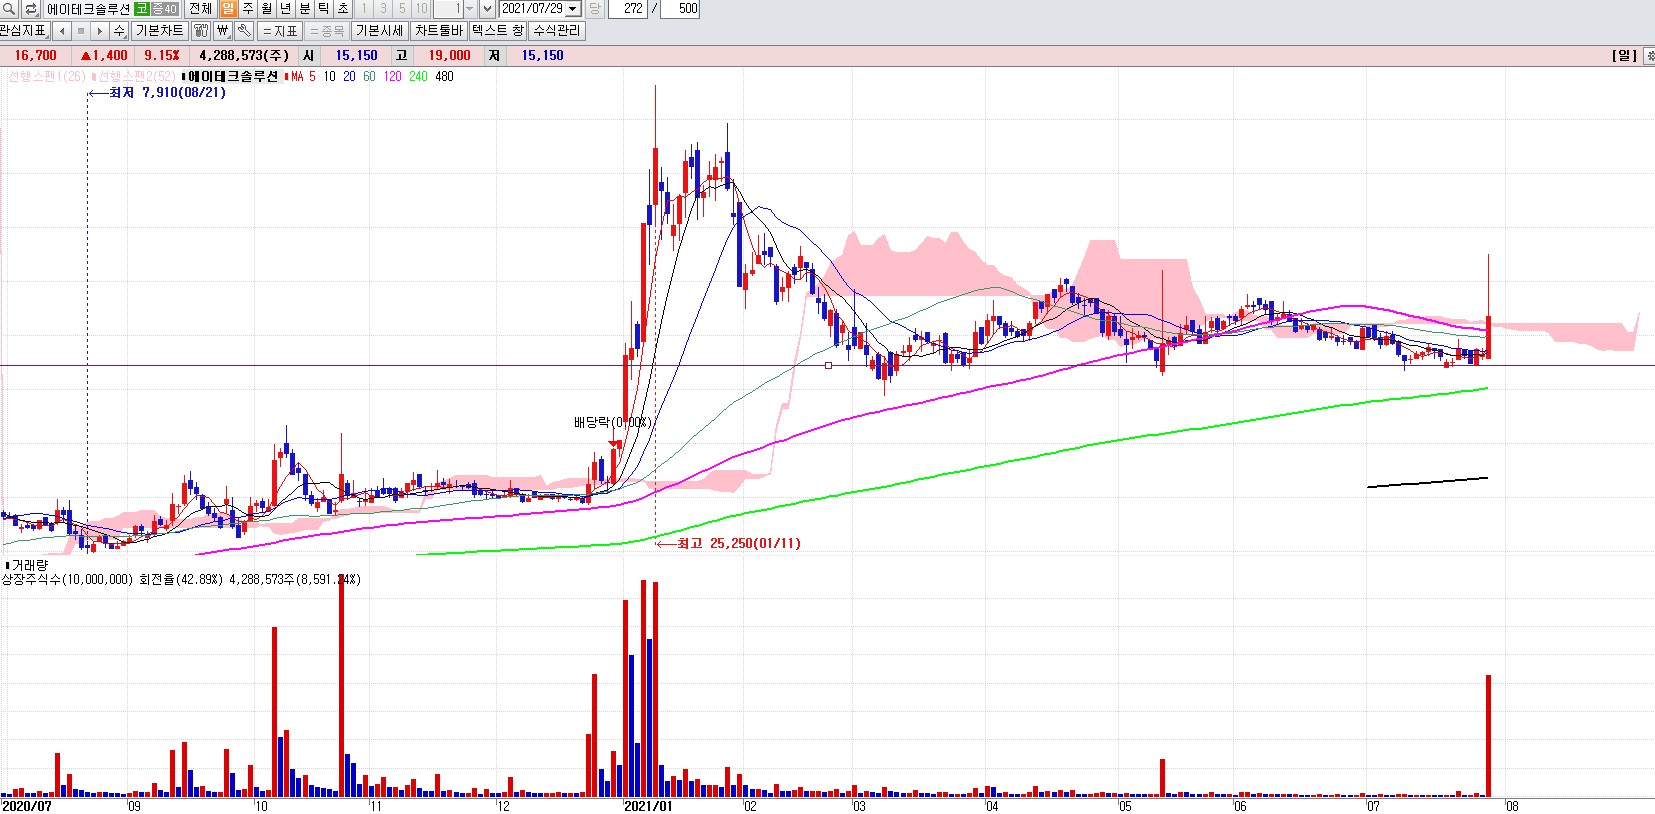Click current price 16,700
Viewport: 1655px width, 814px height.
coord(35,56)
